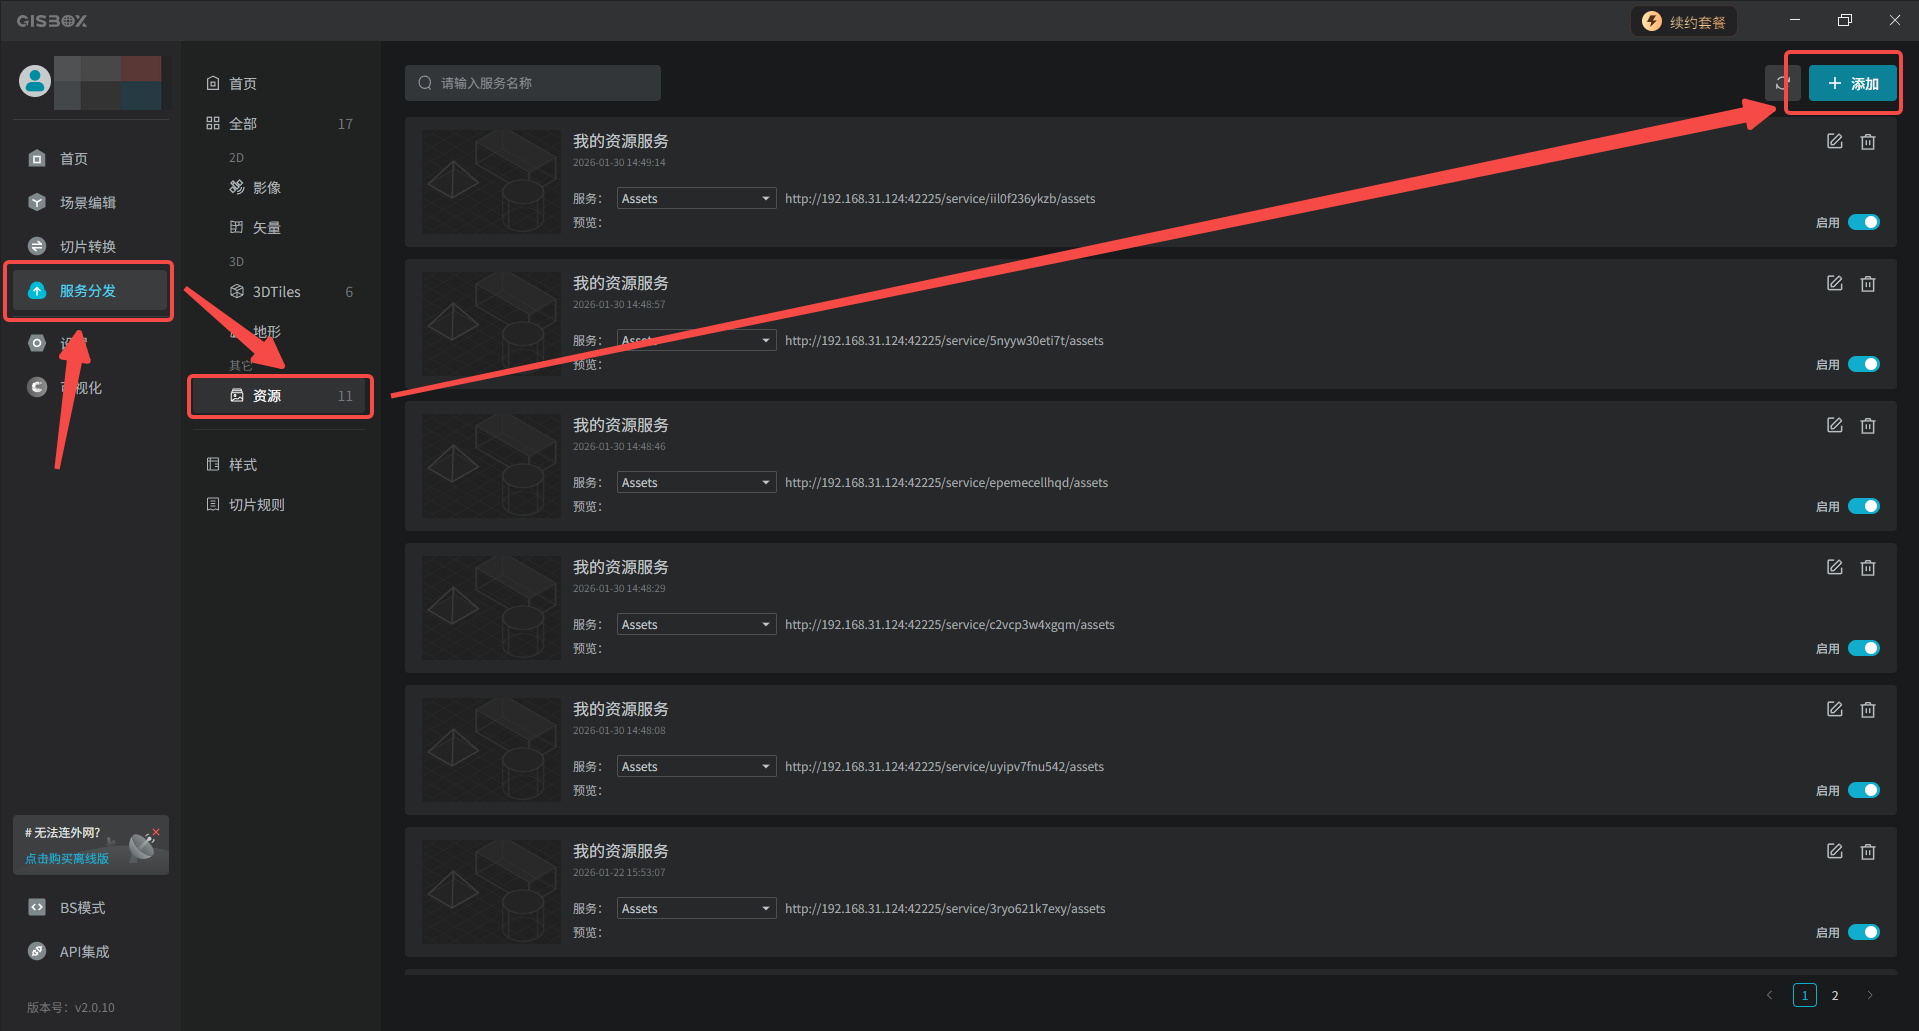This screenshot has width=1919, height=1031.
Task: Edit the first resource service entry
Action: point(1834,142)
